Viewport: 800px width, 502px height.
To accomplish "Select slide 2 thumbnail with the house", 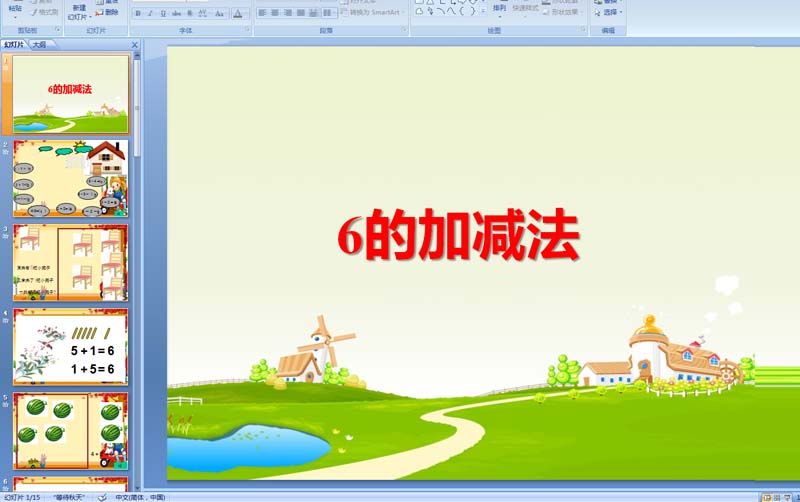I will [70, 179].
